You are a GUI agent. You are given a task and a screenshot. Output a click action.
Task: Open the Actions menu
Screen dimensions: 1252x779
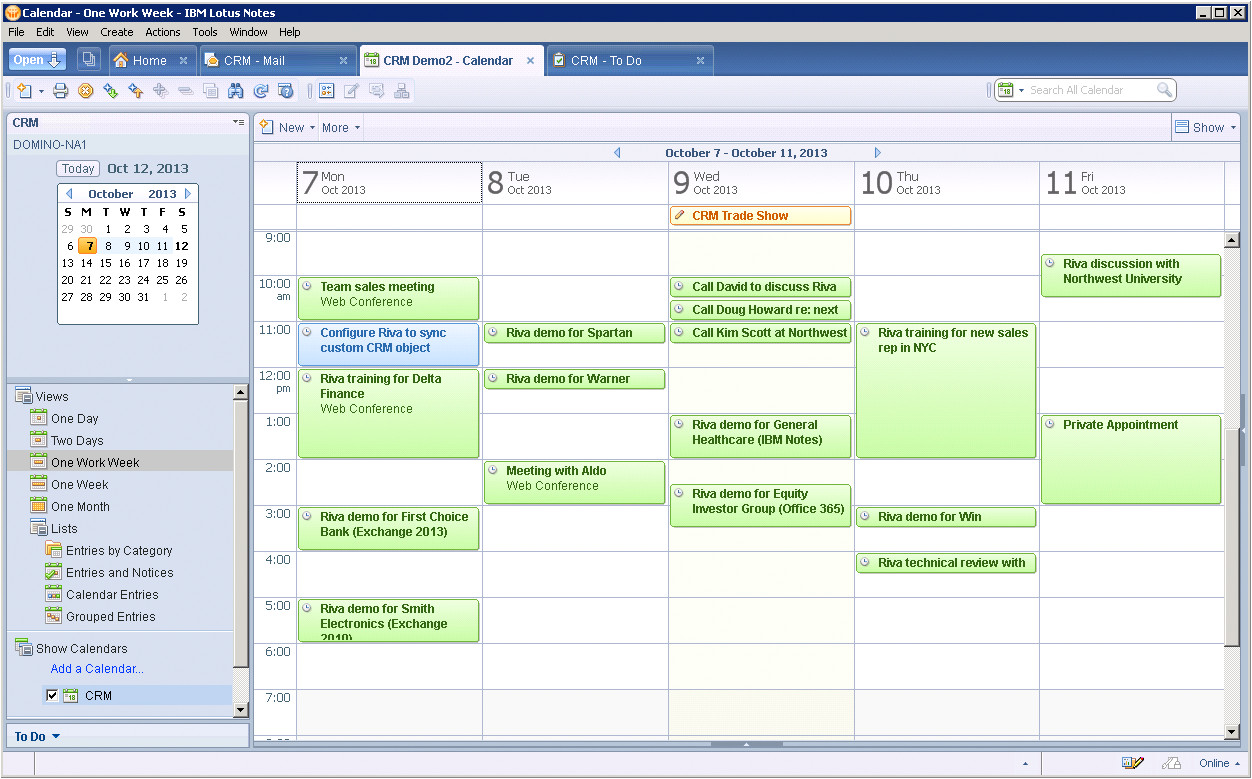tap(163, 32)
